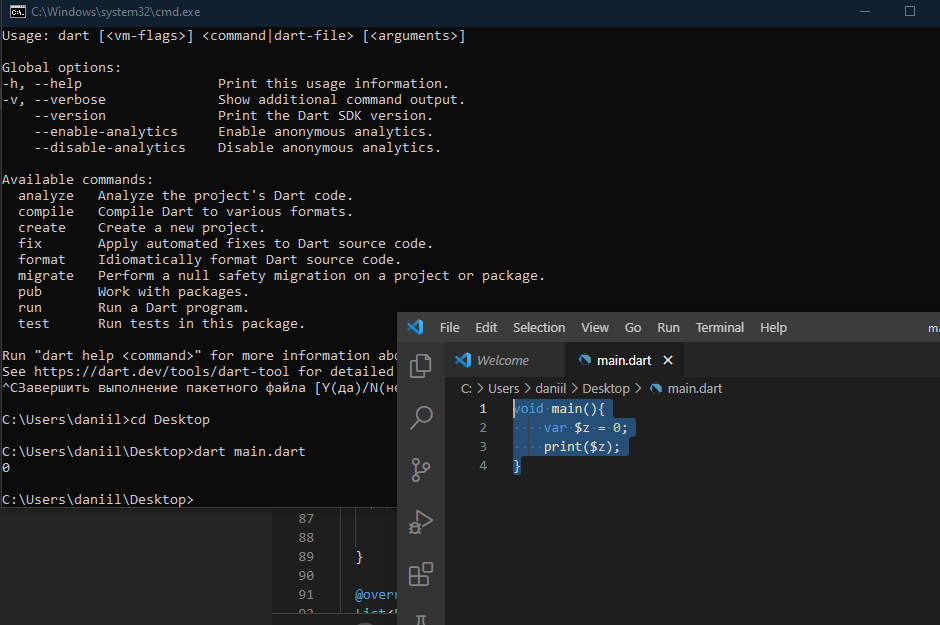This screenshot has width=940, height=625.
Task: Click the Dart icon on main.dart tab
Action: click(585, 360)
